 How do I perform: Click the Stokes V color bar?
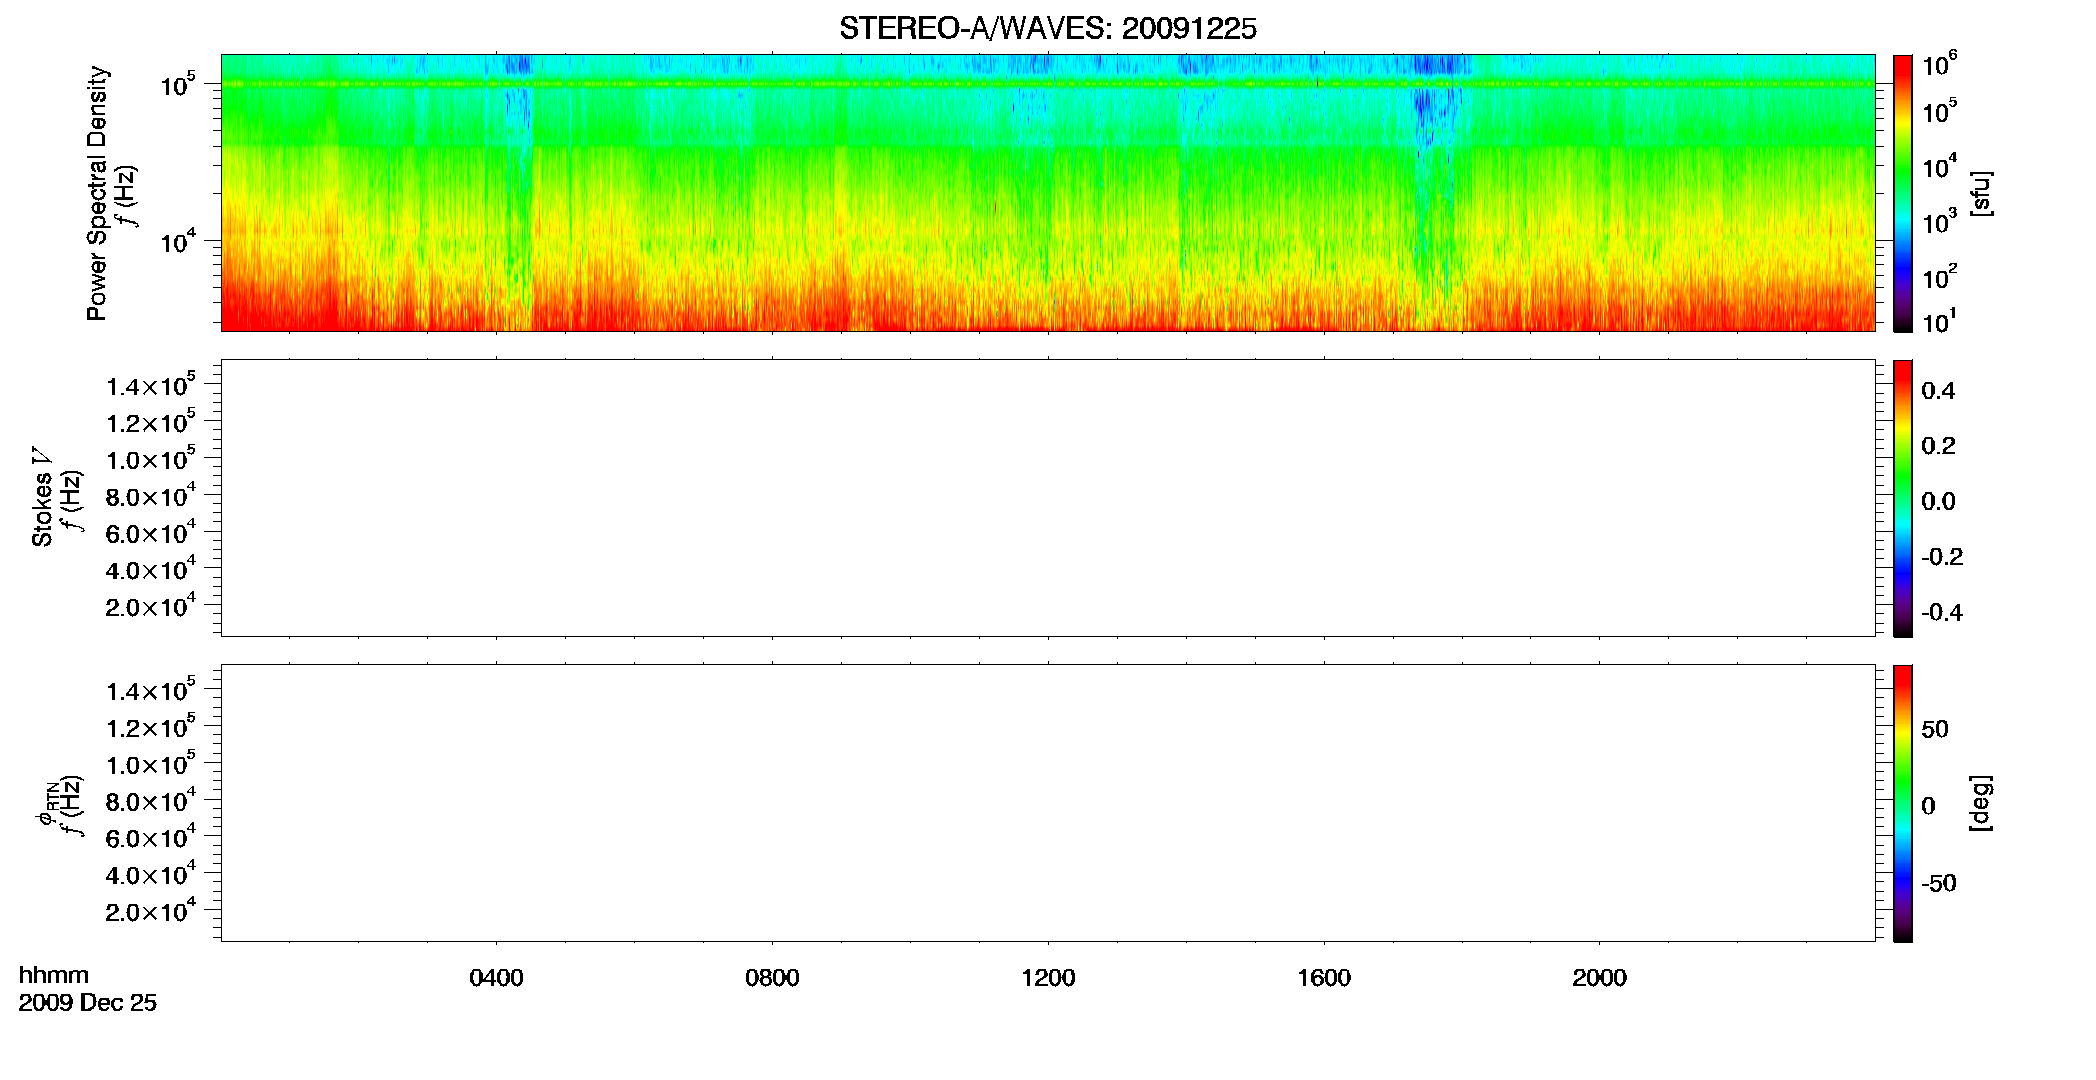[x=1903, y=498]
